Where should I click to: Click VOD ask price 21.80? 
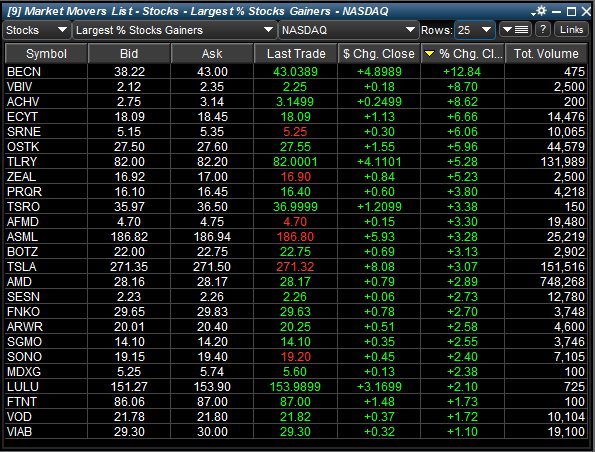point(212,417)
